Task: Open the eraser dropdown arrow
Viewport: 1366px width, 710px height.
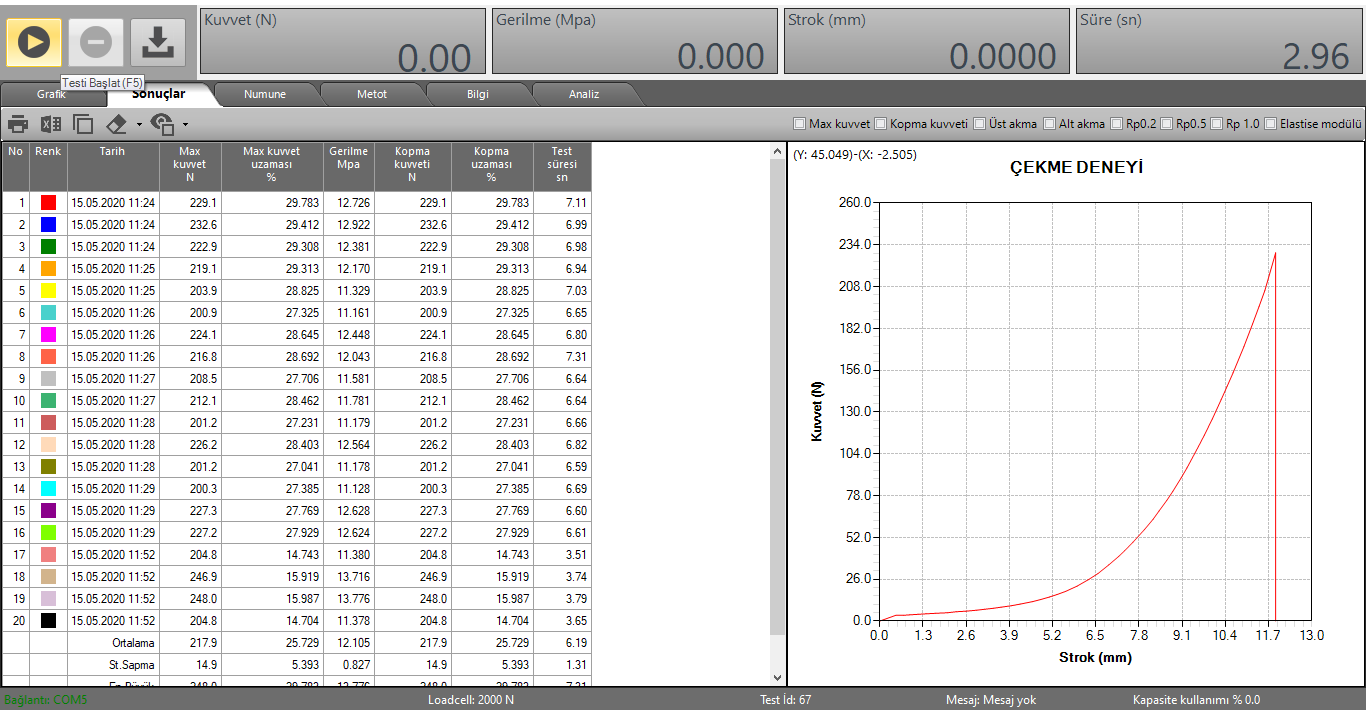Action: click(x=139, y=125)
